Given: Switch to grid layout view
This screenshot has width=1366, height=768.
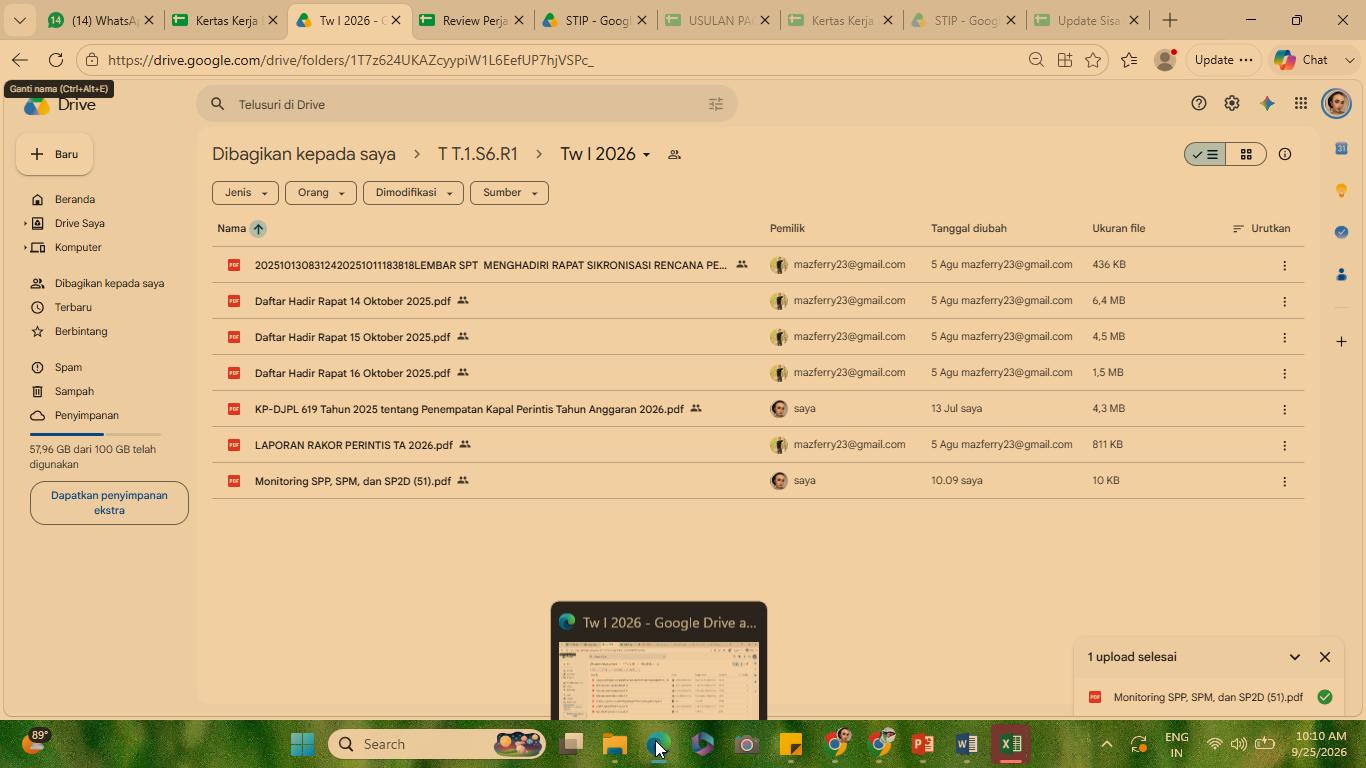Looking at the screenshot, I should coord(1246,154).
